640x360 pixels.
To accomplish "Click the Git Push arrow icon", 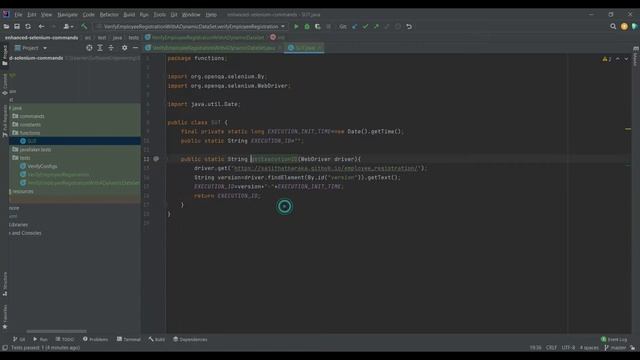I will [x=376, y=27].
